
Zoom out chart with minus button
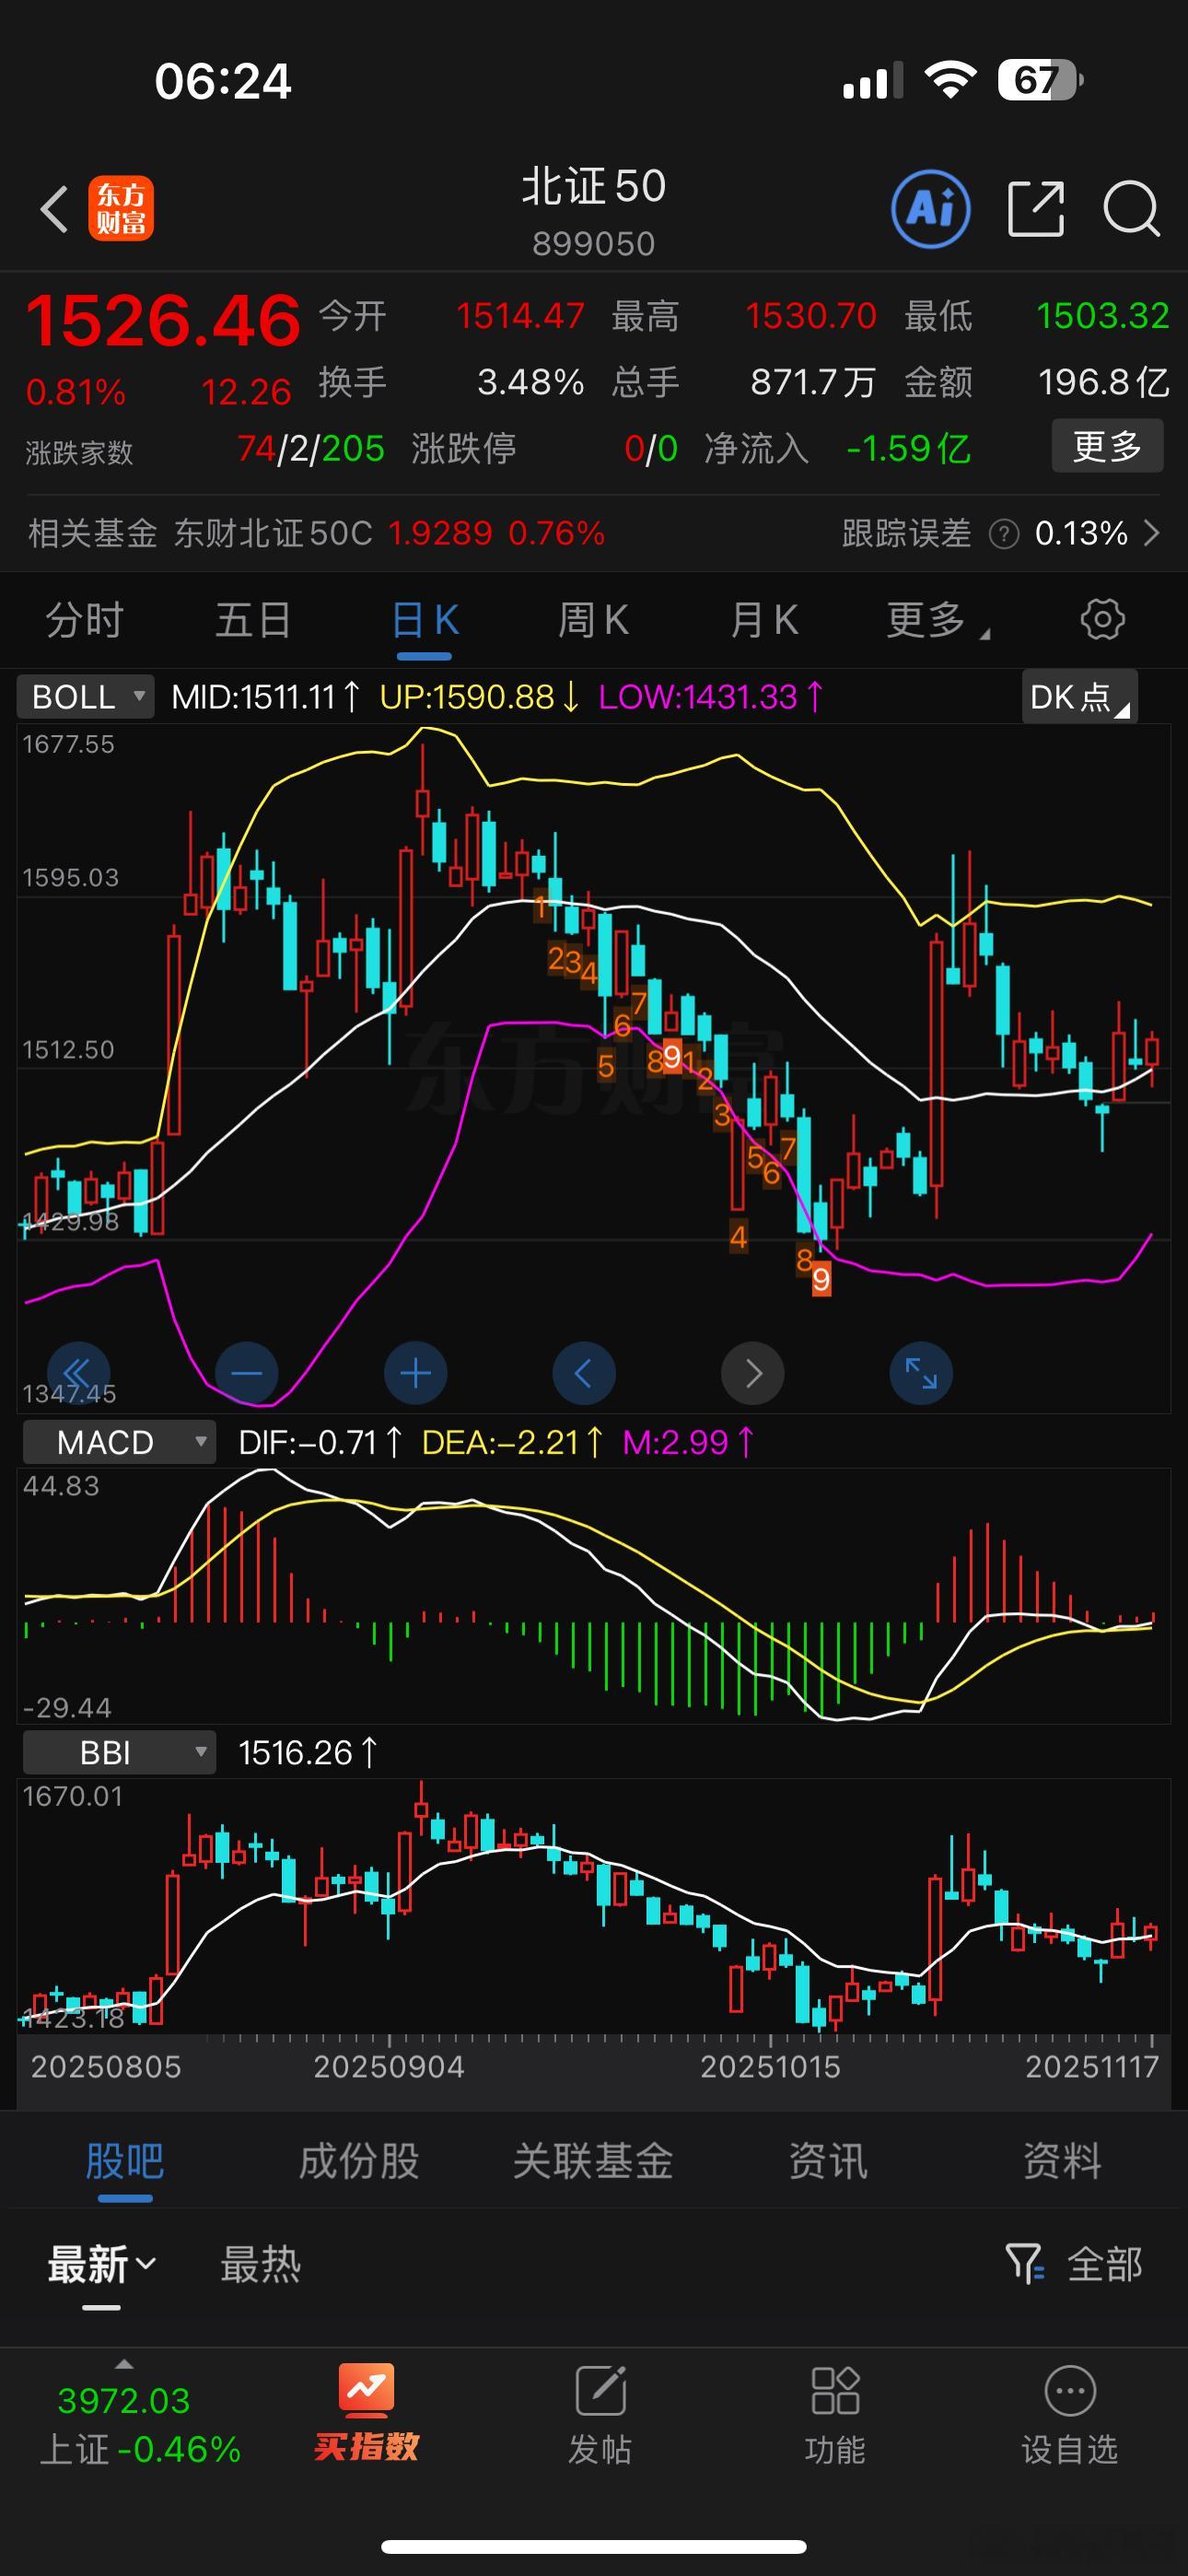(247, 1373)
